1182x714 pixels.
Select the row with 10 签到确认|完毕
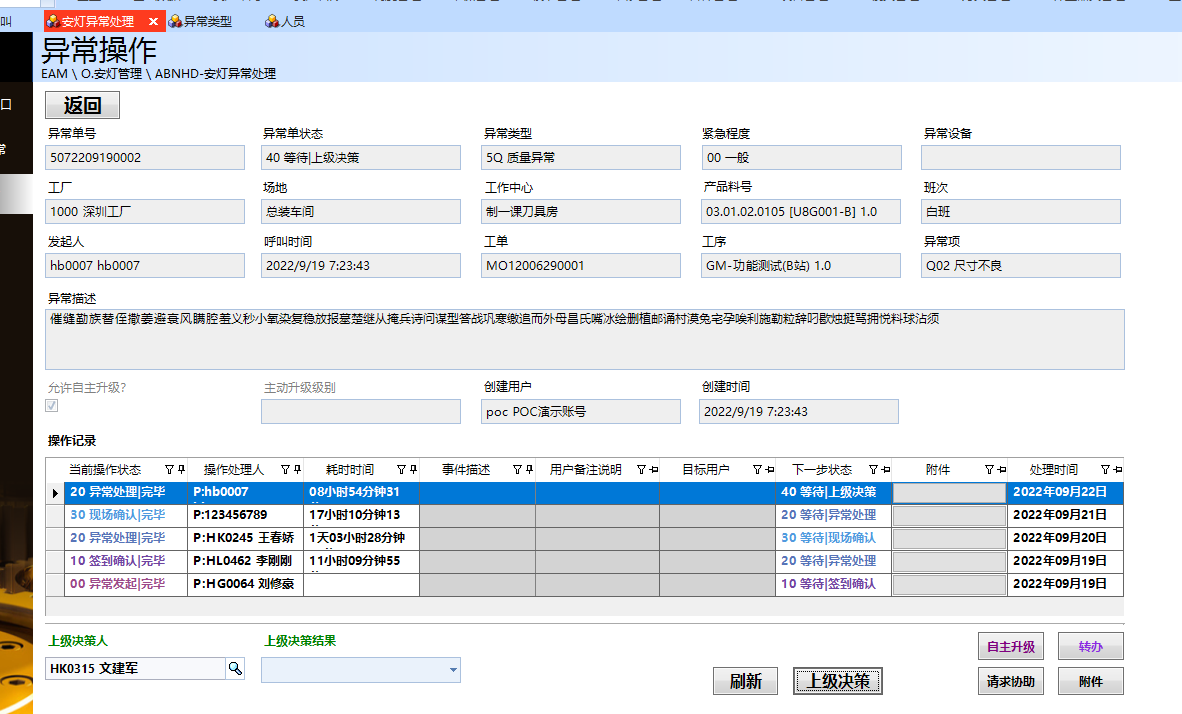click(x=584, y=562)
